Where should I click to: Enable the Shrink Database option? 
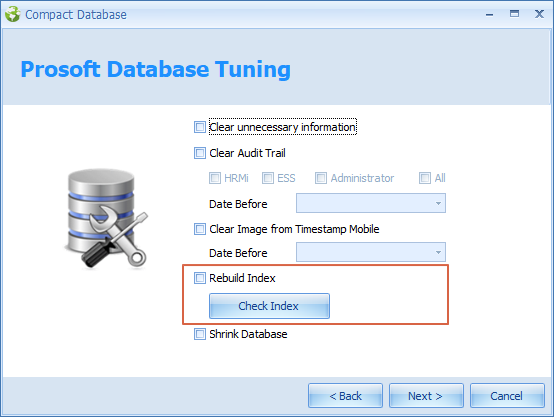(200, 334)
